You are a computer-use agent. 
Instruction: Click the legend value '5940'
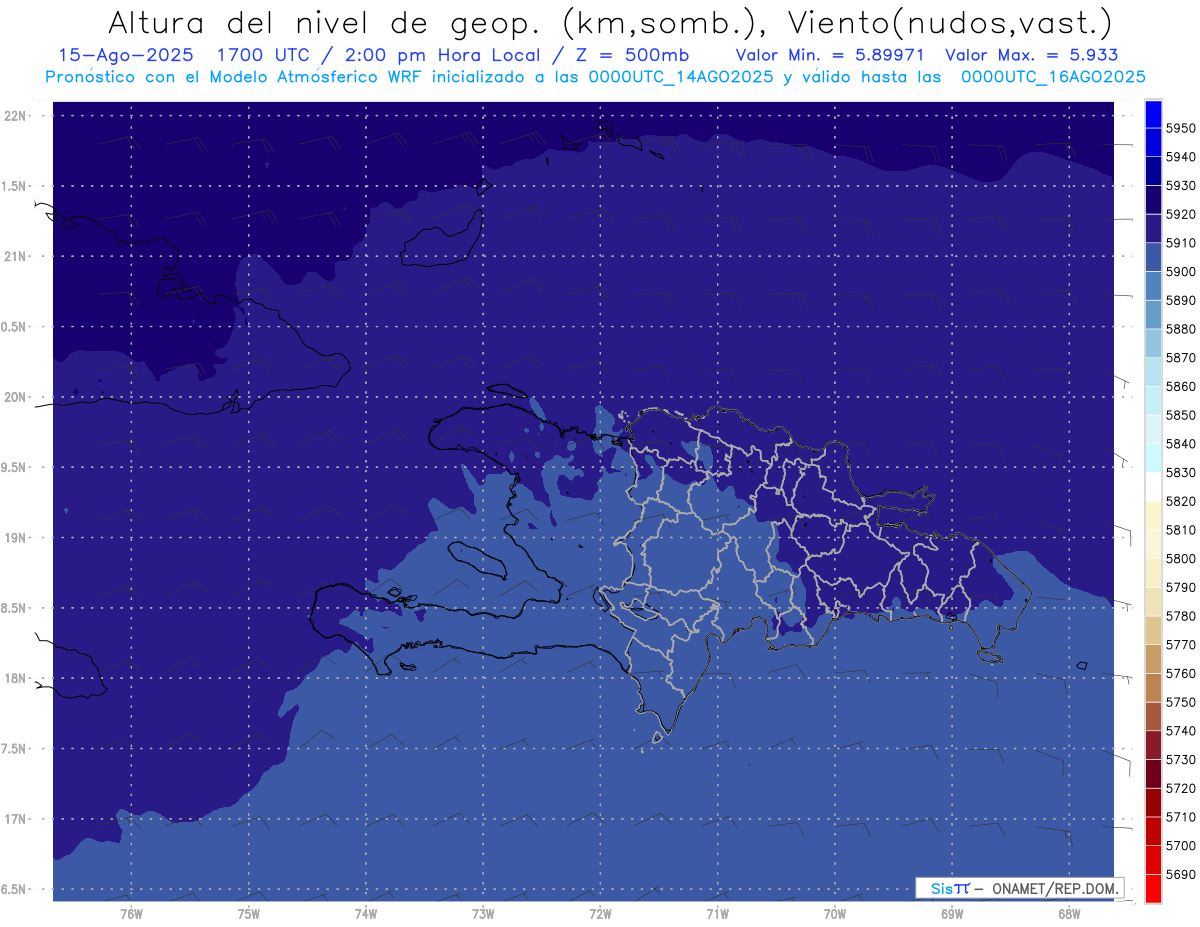coord(1180,157)
